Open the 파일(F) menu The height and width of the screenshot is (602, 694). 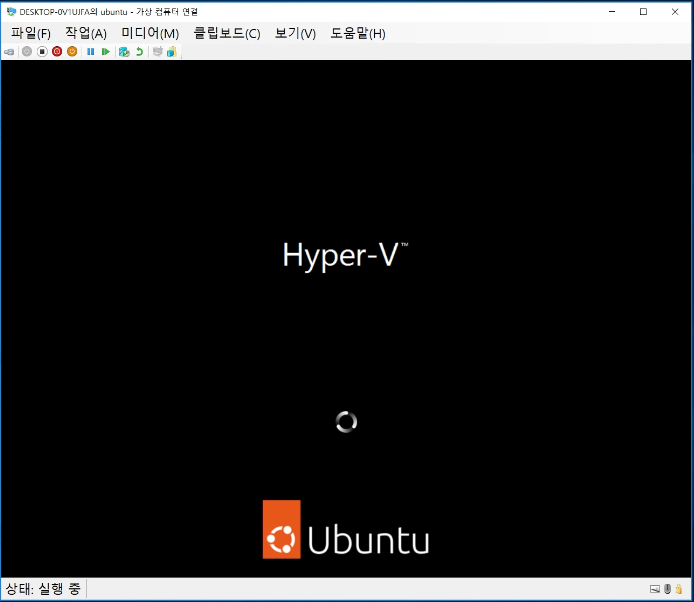(31, 33)
